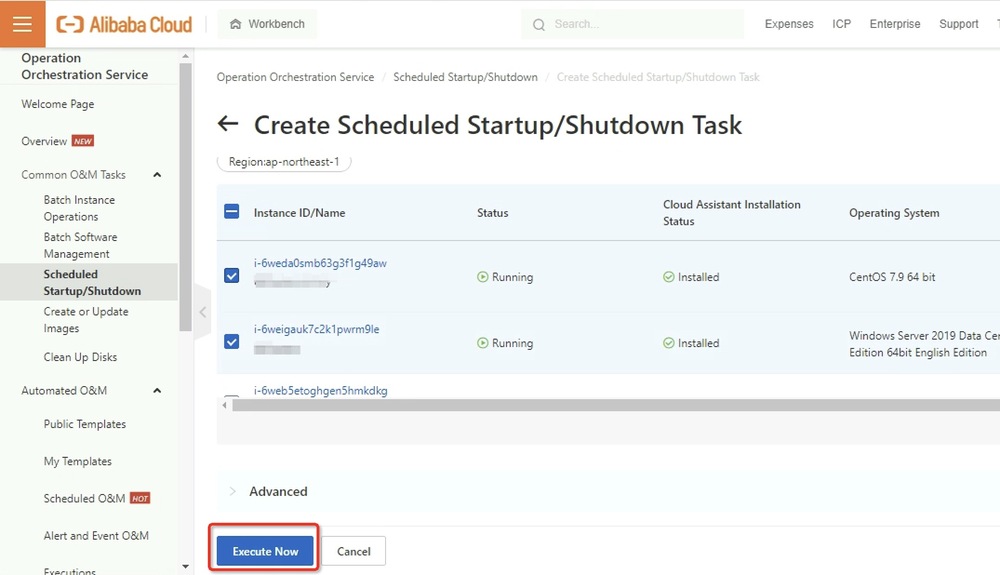Open the ICP menu
1000x575 pixels.
pos(841,24)
